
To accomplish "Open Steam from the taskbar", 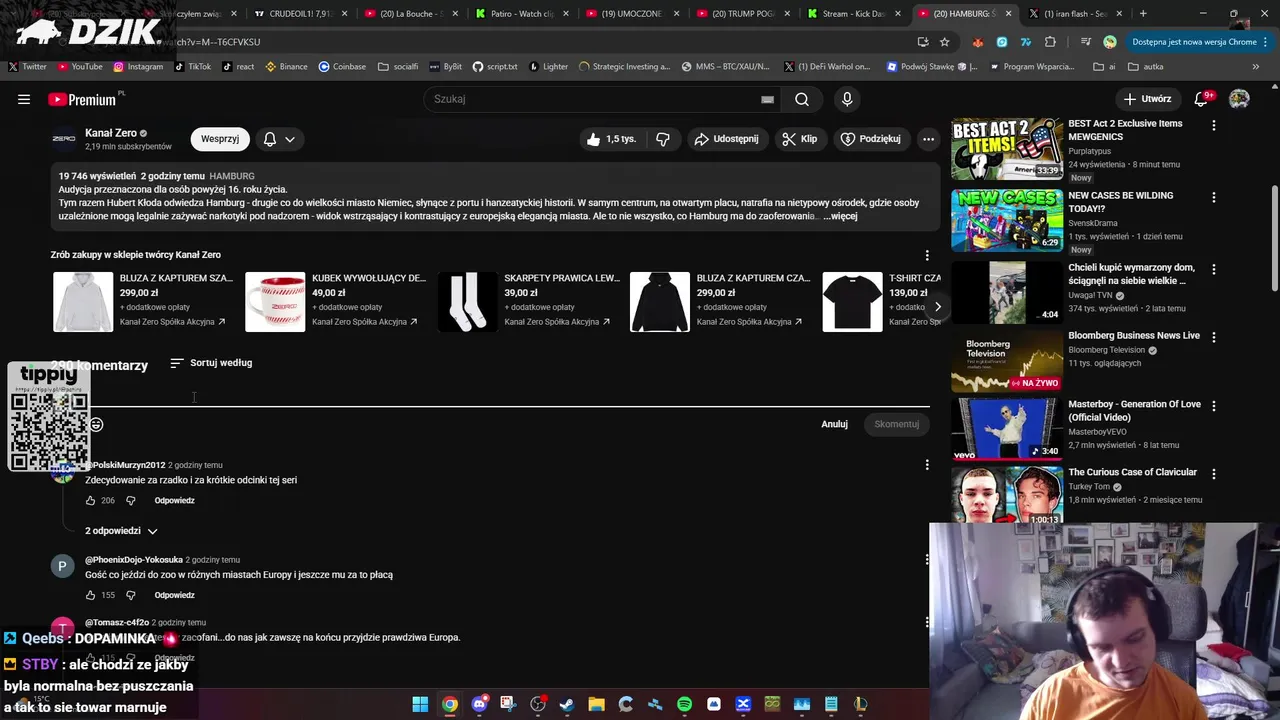I will pyautogui.click(x=567, y=704).
